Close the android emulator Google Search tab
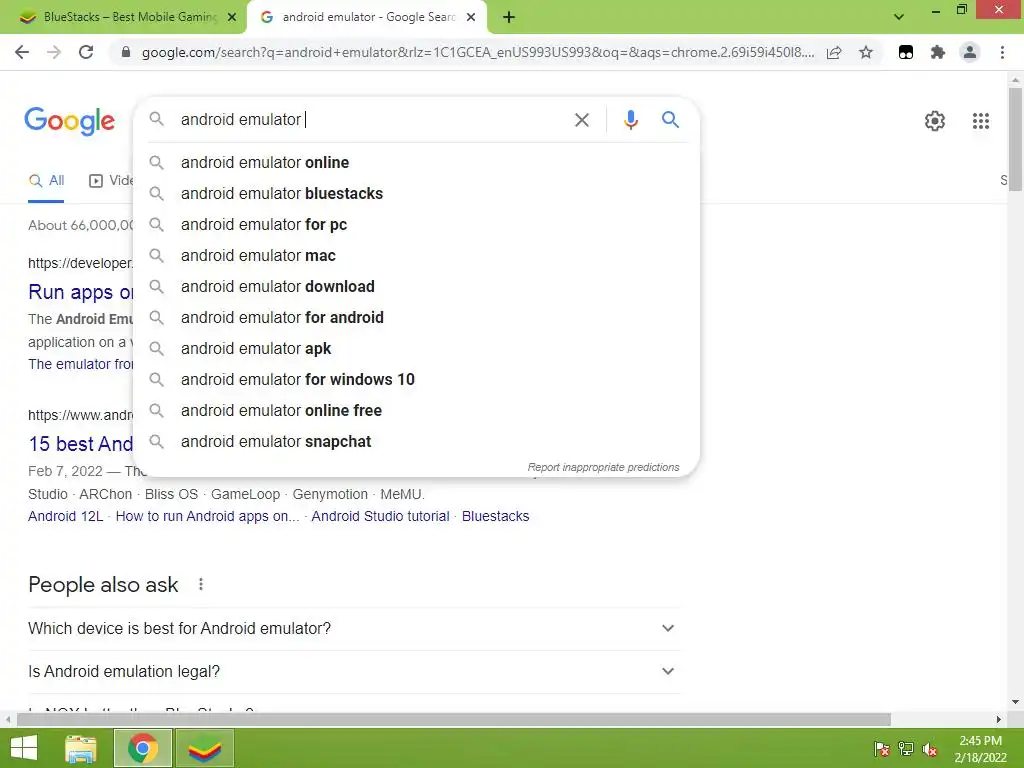 click(x=471, y=18)
